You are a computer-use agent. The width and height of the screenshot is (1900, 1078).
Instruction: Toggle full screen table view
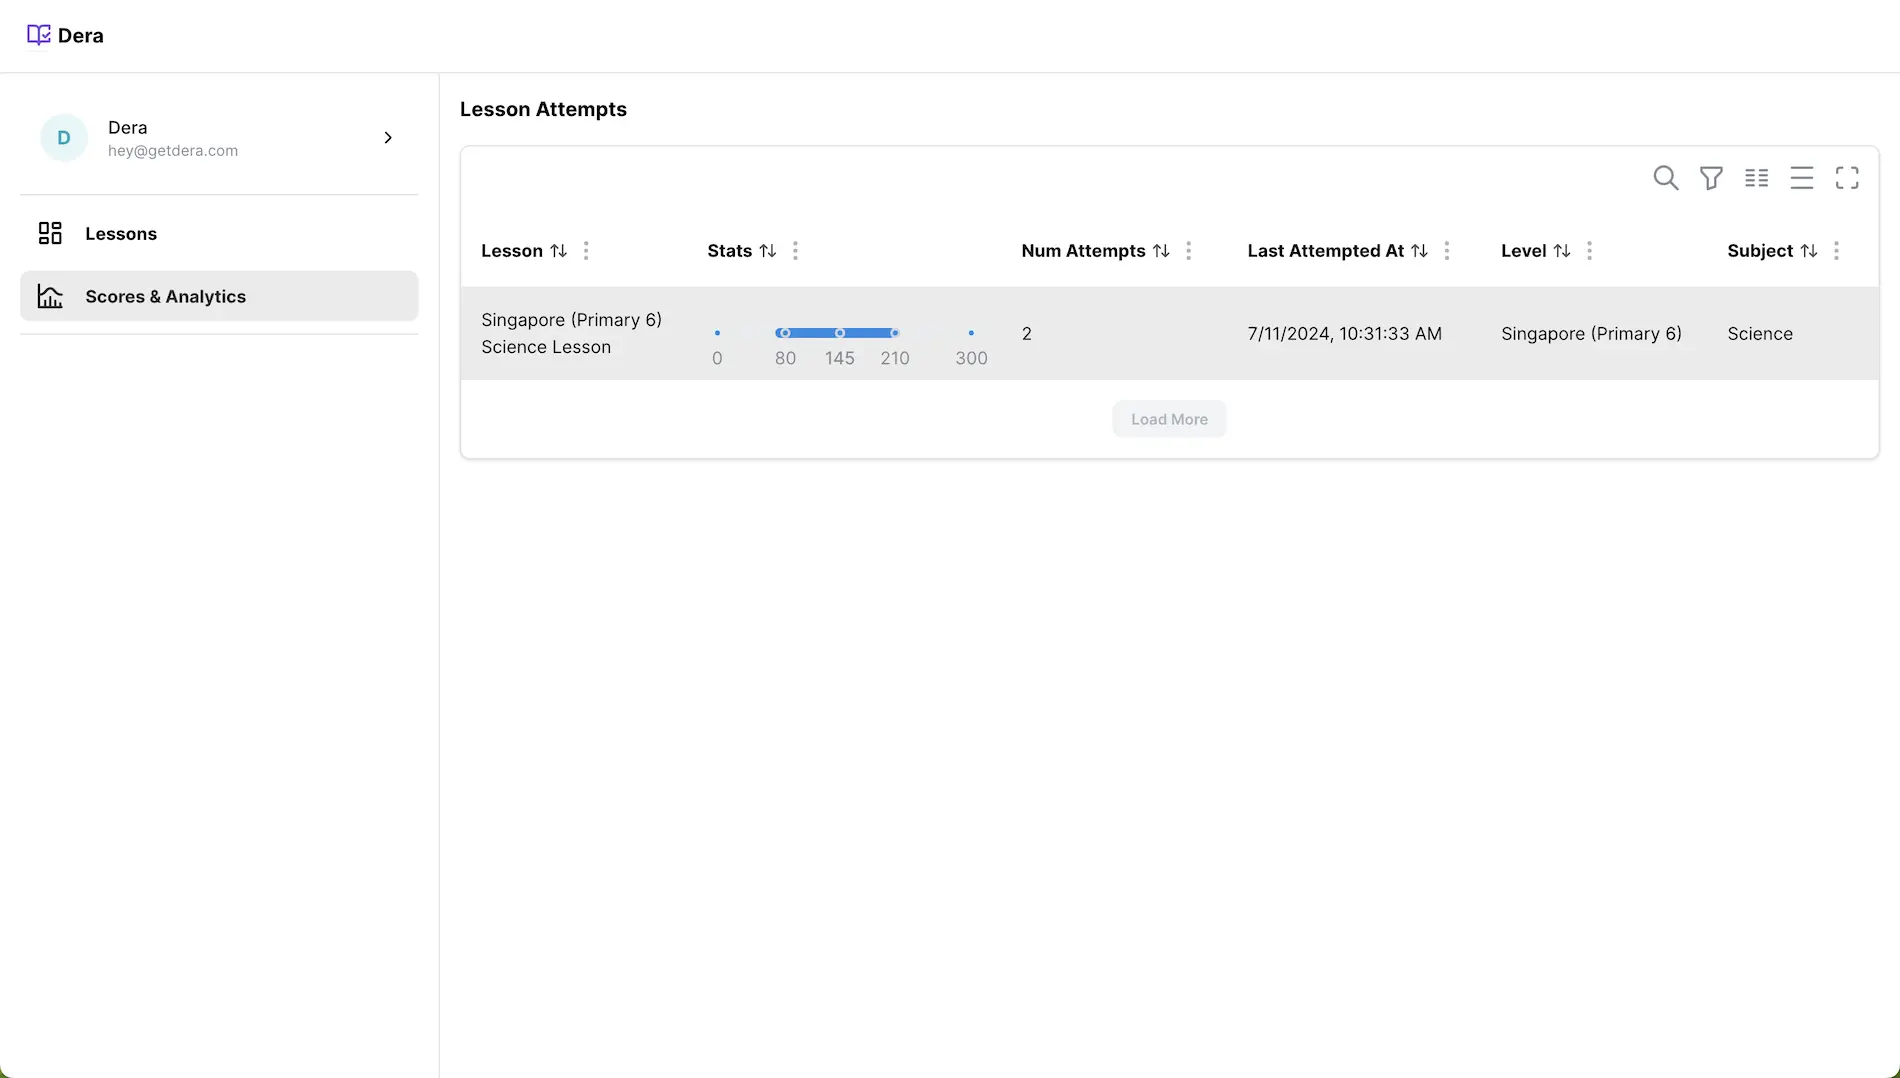[x=1847, y=178]
